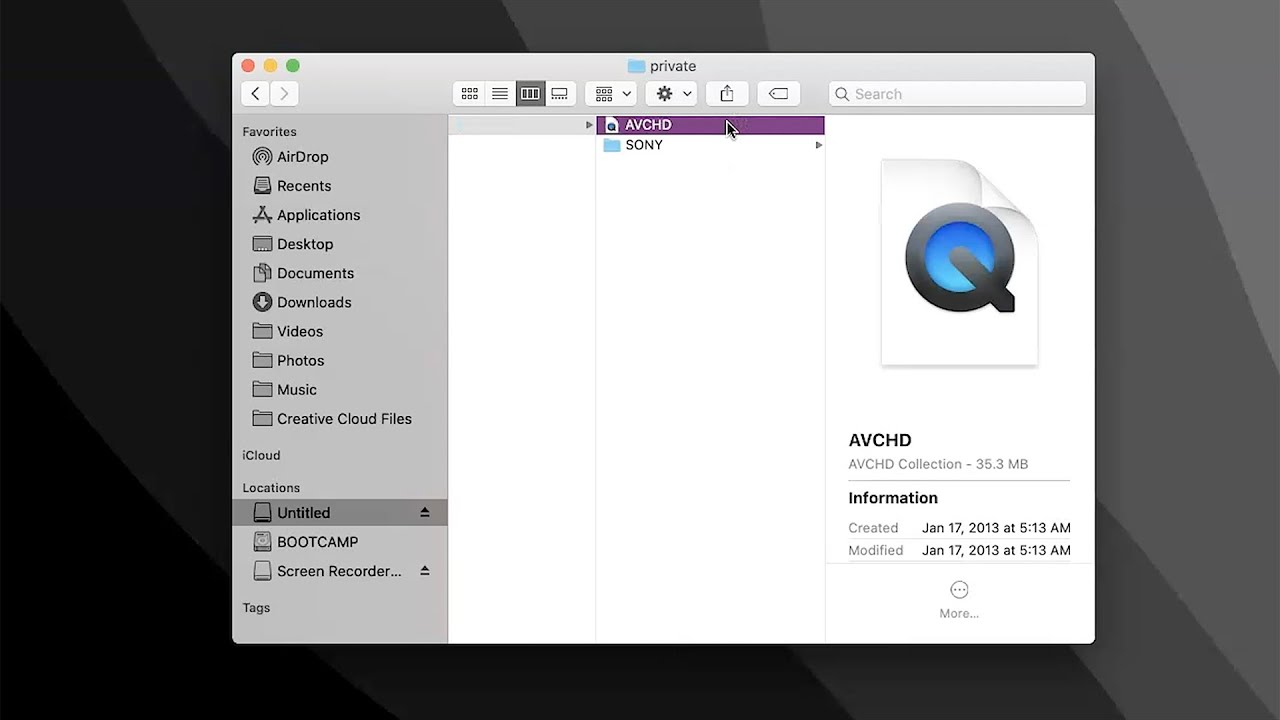Select the AVCHD collection file
The width and height of the screenshot is (1280, 720).
click(x=710, y=125)
